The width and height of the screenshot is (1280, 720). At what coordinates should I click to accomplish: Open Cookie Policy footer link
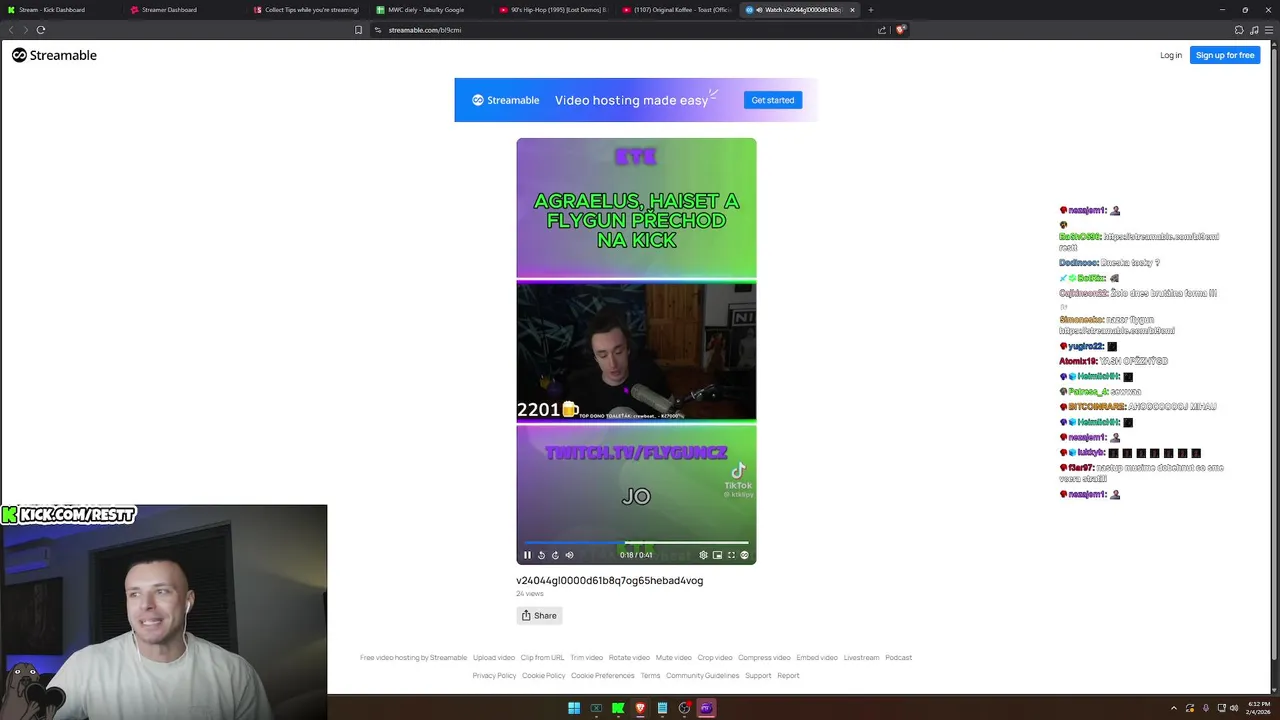(544, 676)
